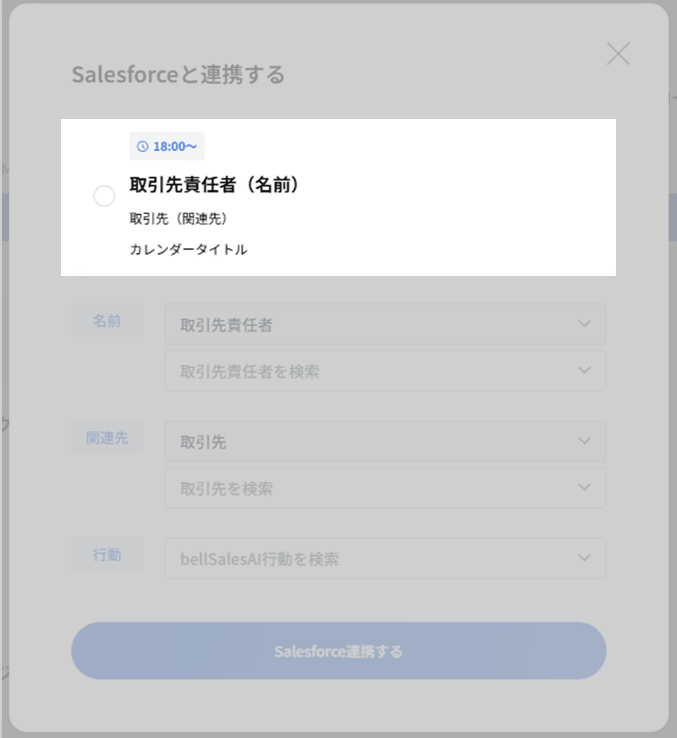Screen dimensions: 677x738
Task: Expand the 取引先を検索 chevron arrow
Action: 584,488
